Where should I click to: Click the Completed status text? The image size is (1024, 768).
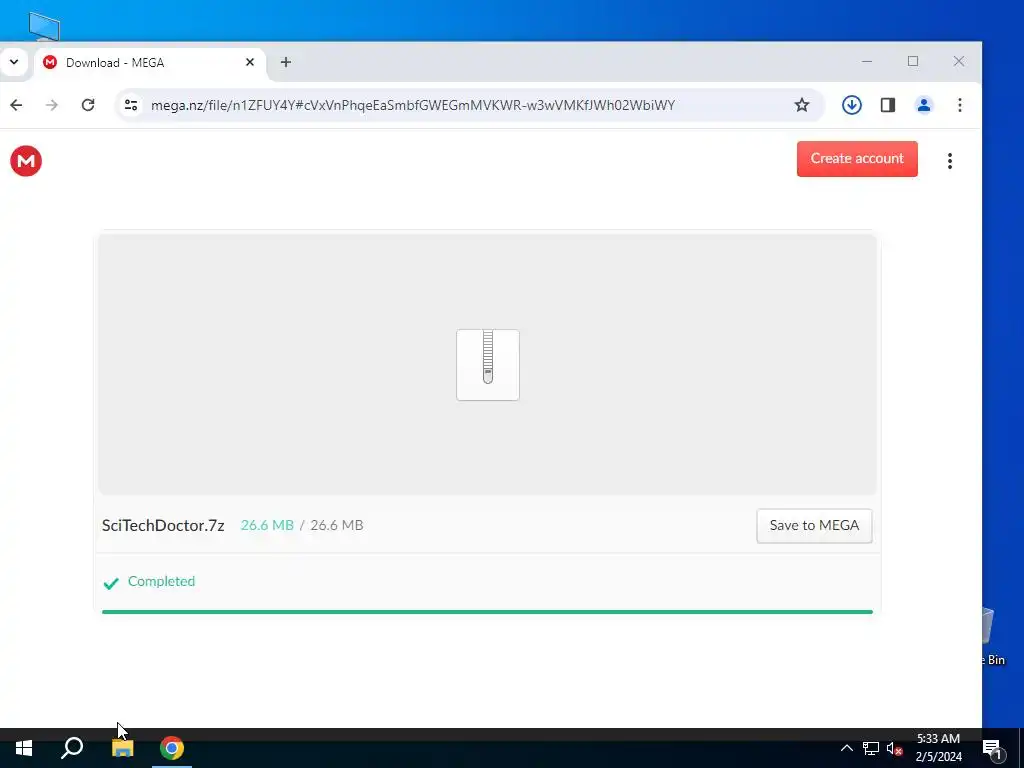pos(161,581)
